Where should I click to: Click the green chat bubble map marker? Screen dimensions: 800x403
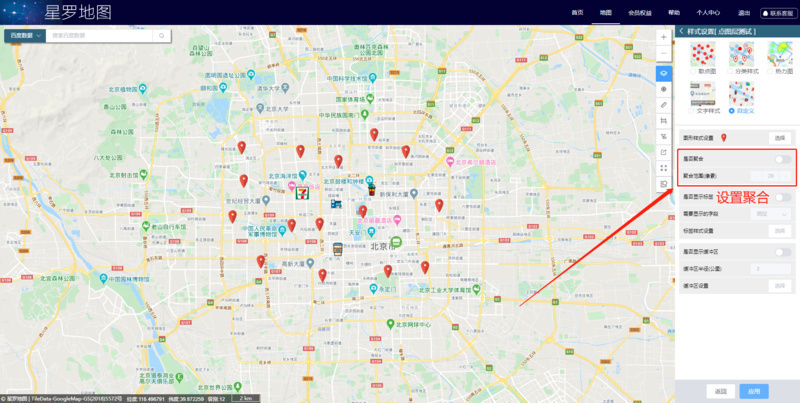[396, 242]
